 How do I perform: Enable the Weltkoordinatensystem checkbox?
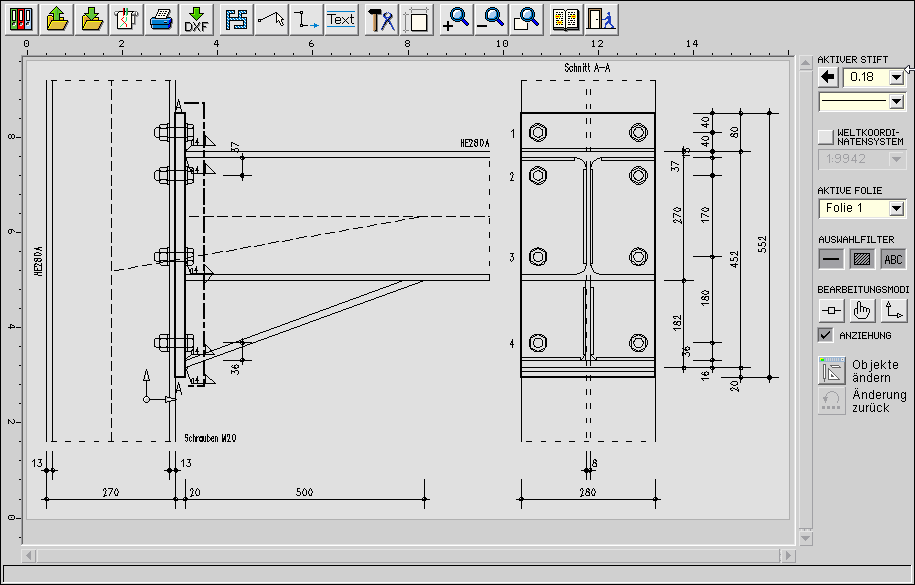pos(825,136)
